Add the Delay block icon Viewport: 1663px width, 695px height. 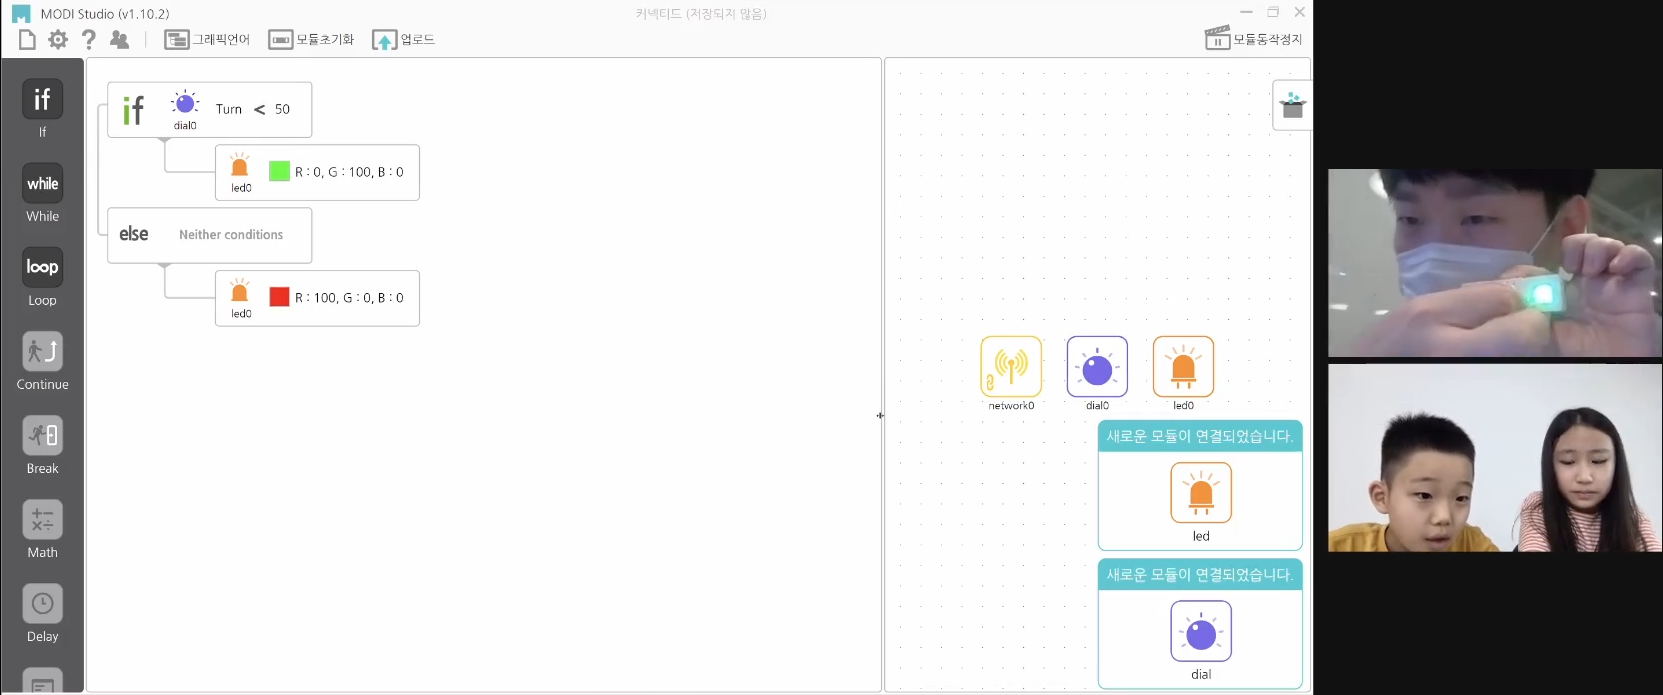click(x=42, y=604)
